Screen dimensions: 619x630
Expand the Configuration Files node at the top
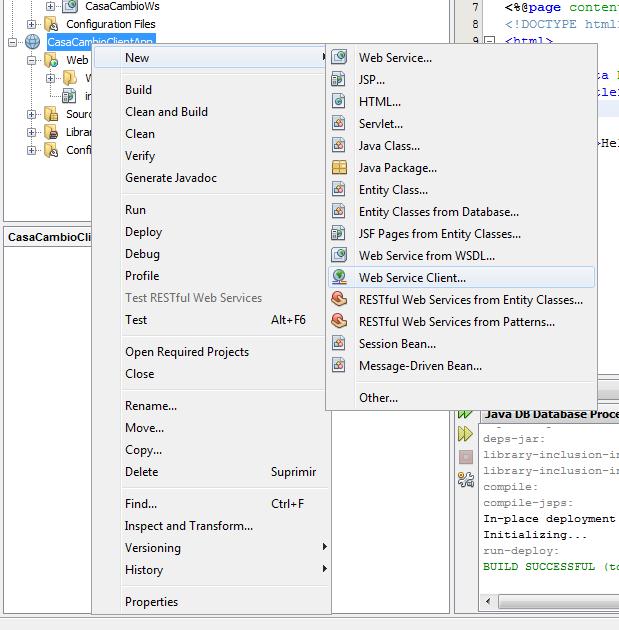tap(31, 24)
